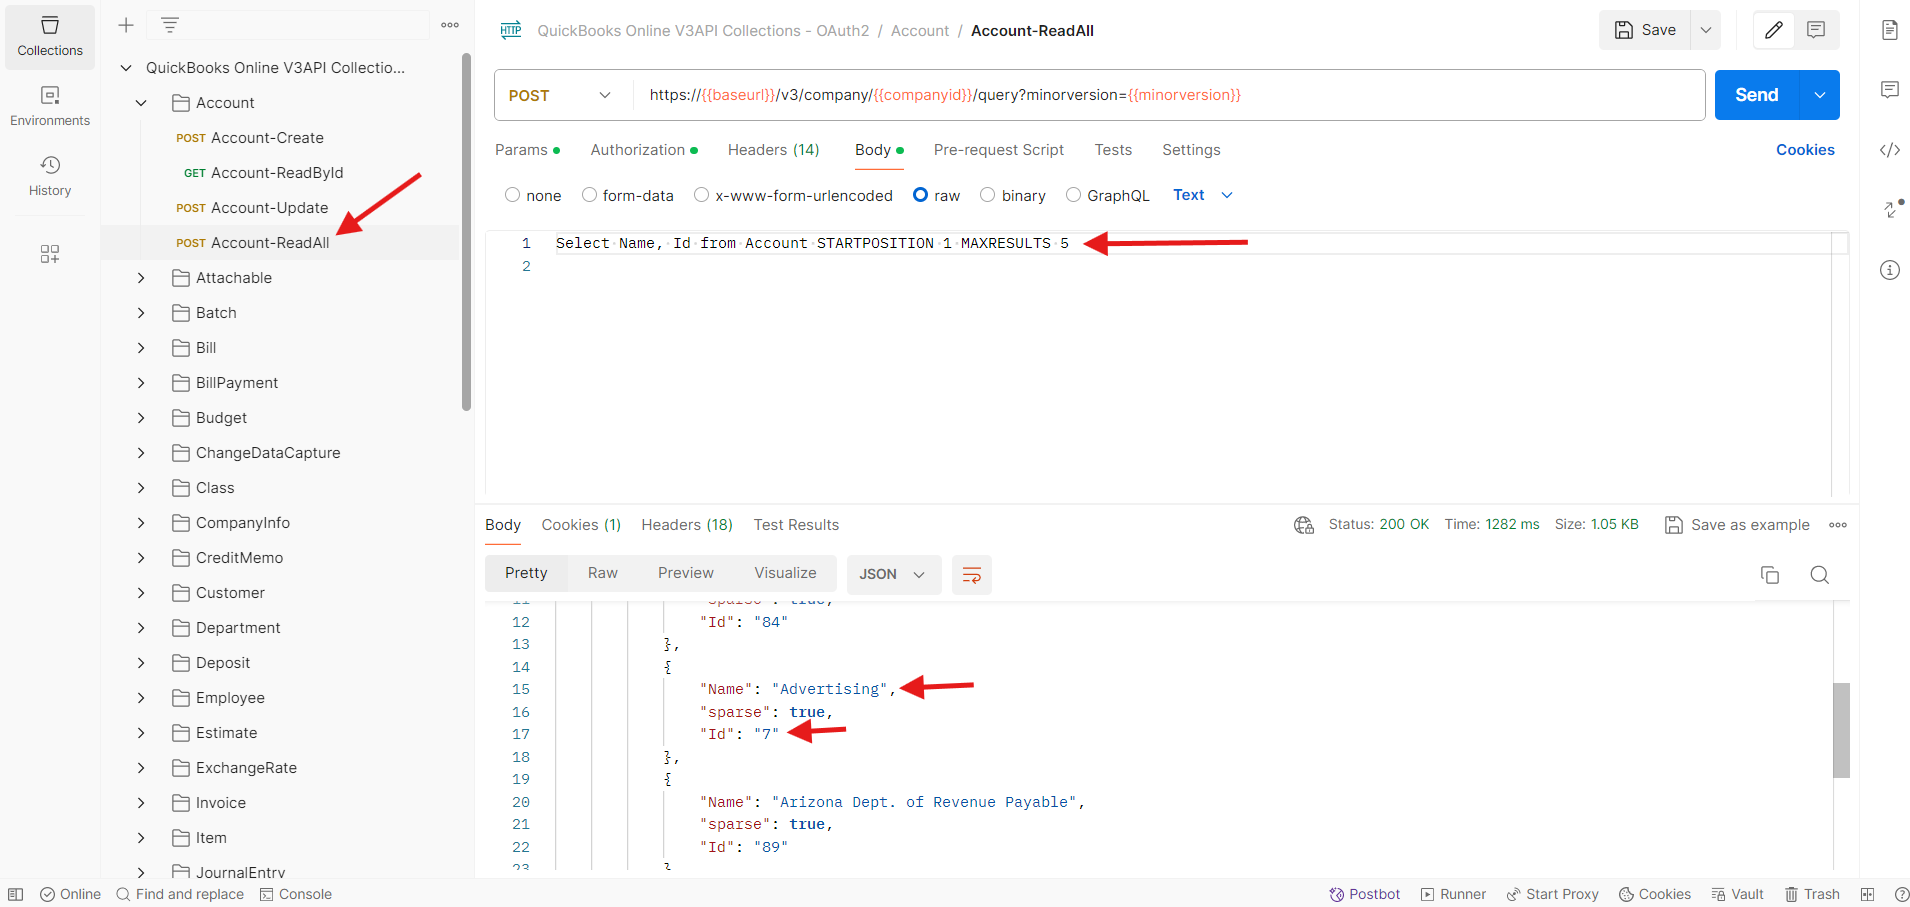The image size is (1910, 907).
Task: Open Find and replace in status bar
Action: pos(180,894)
